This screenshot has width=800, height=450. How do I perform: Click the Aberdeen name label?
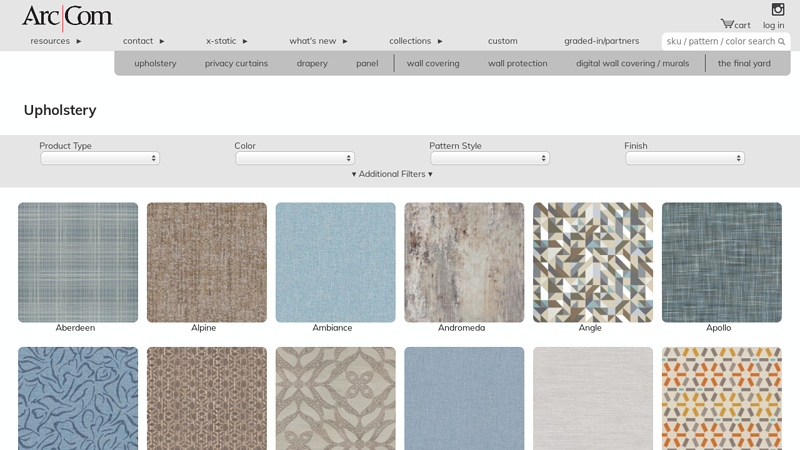[x=75, y=328]
